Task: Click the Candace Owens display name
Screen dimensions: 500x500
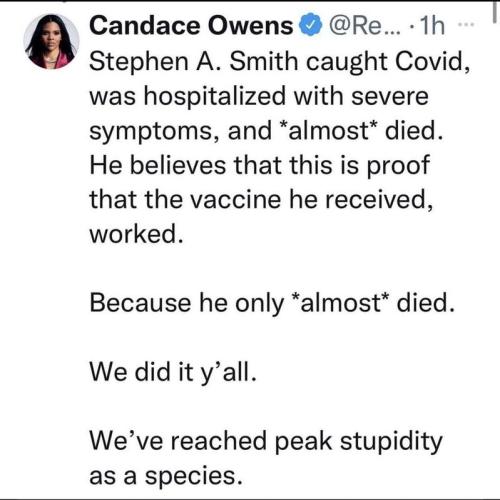Action: point(191,26)
